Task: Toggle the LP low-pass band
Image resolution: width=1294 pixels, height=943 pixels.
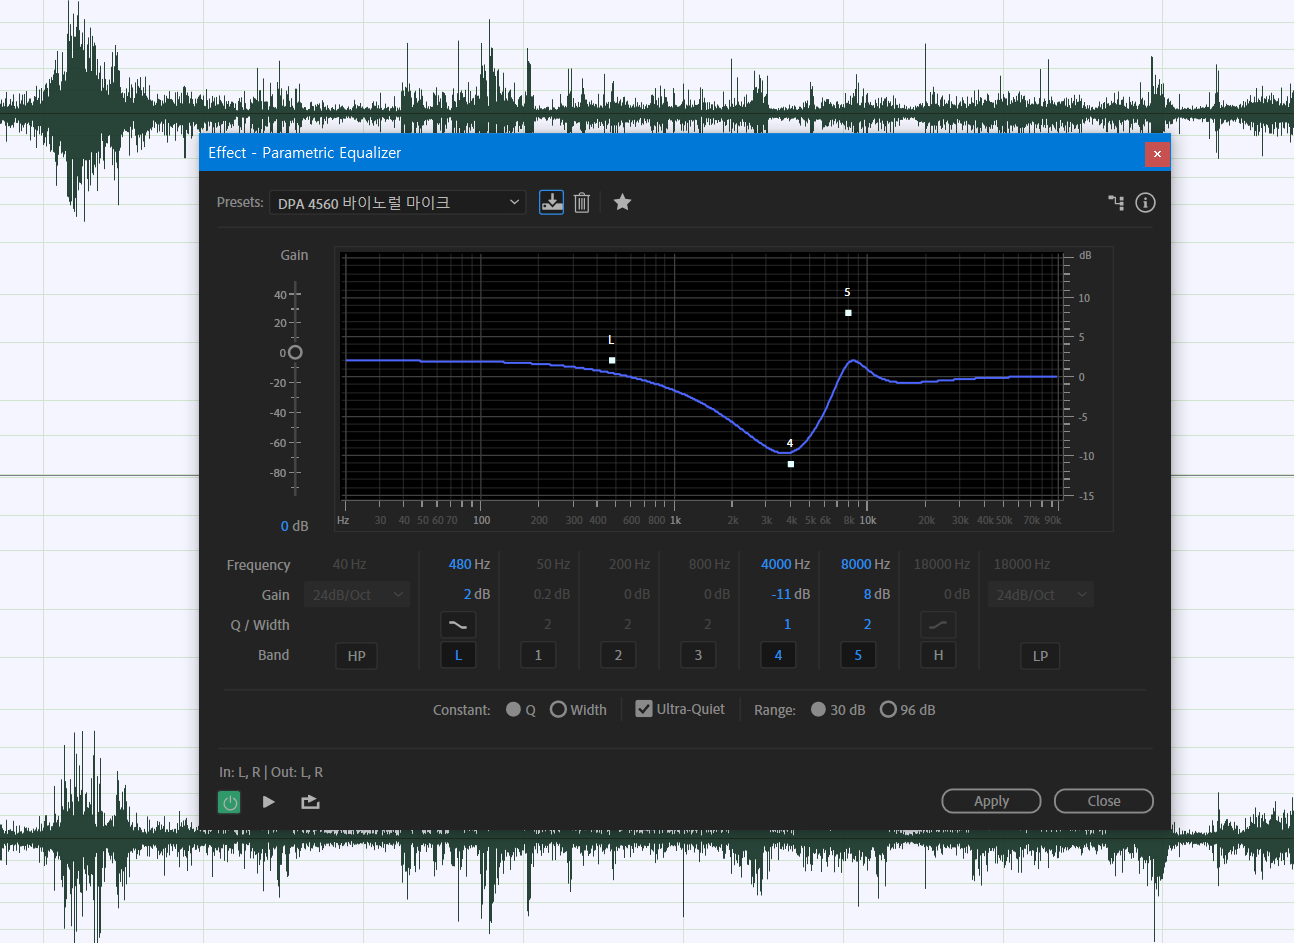Action: [x=1040, y=656]
